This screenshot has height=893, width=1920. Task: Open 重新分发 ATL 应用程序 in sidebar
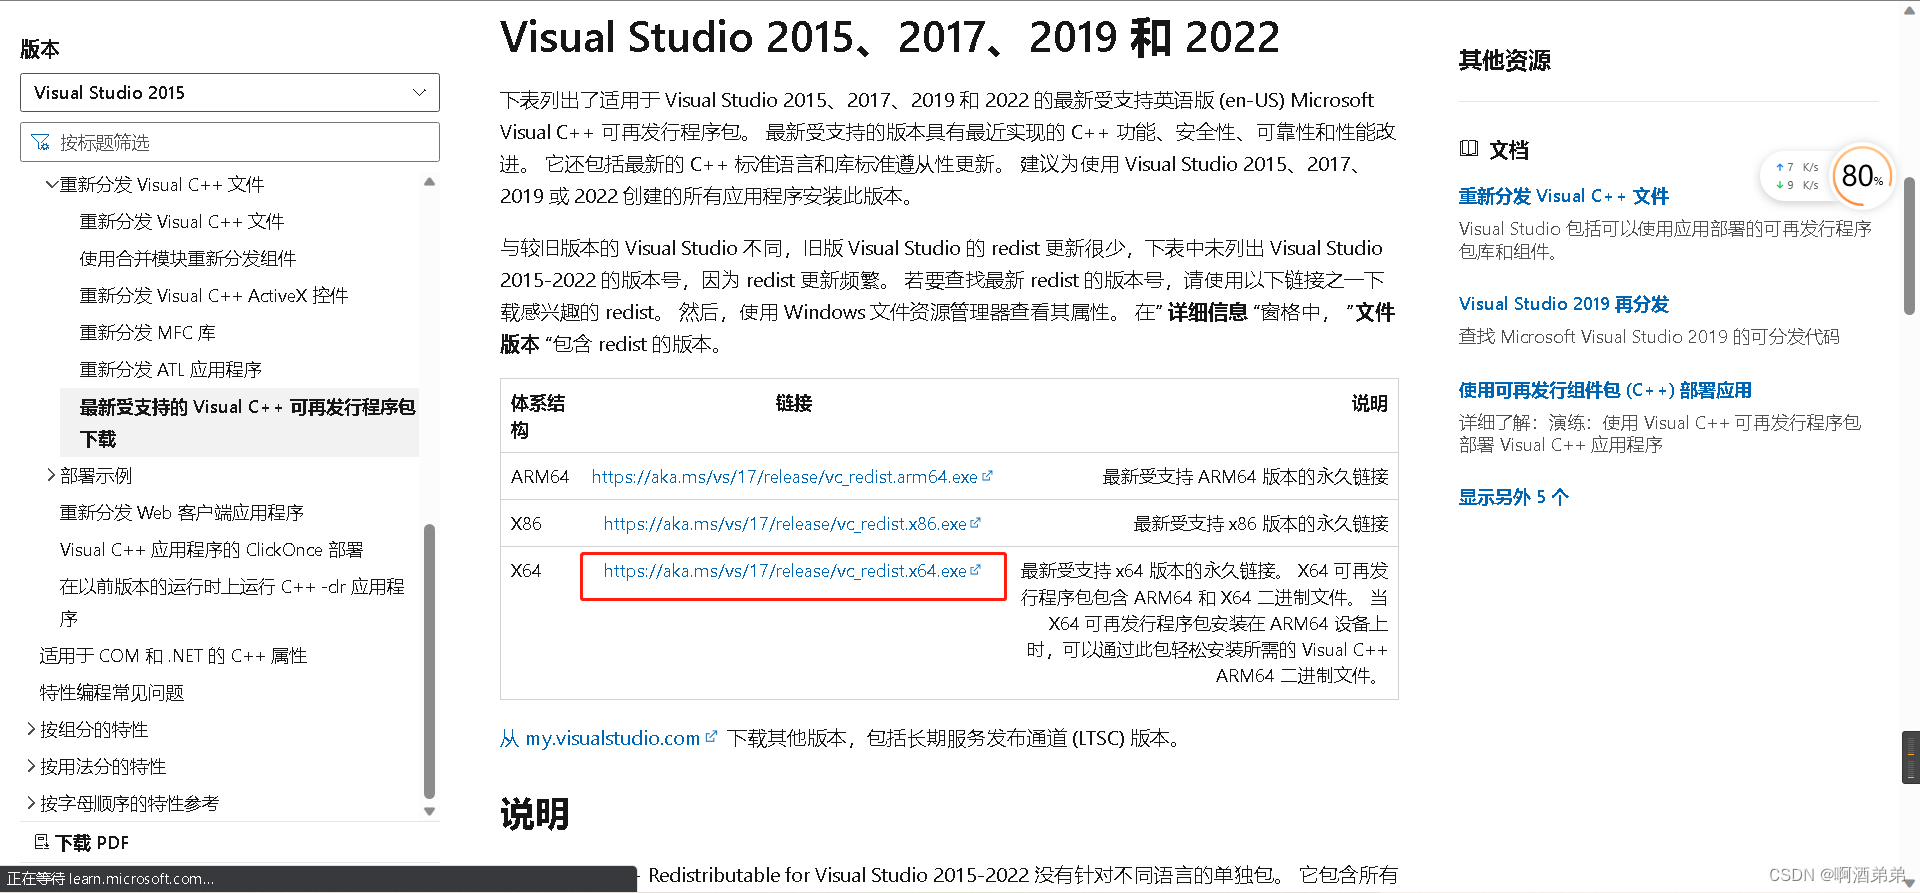point(170,369)
